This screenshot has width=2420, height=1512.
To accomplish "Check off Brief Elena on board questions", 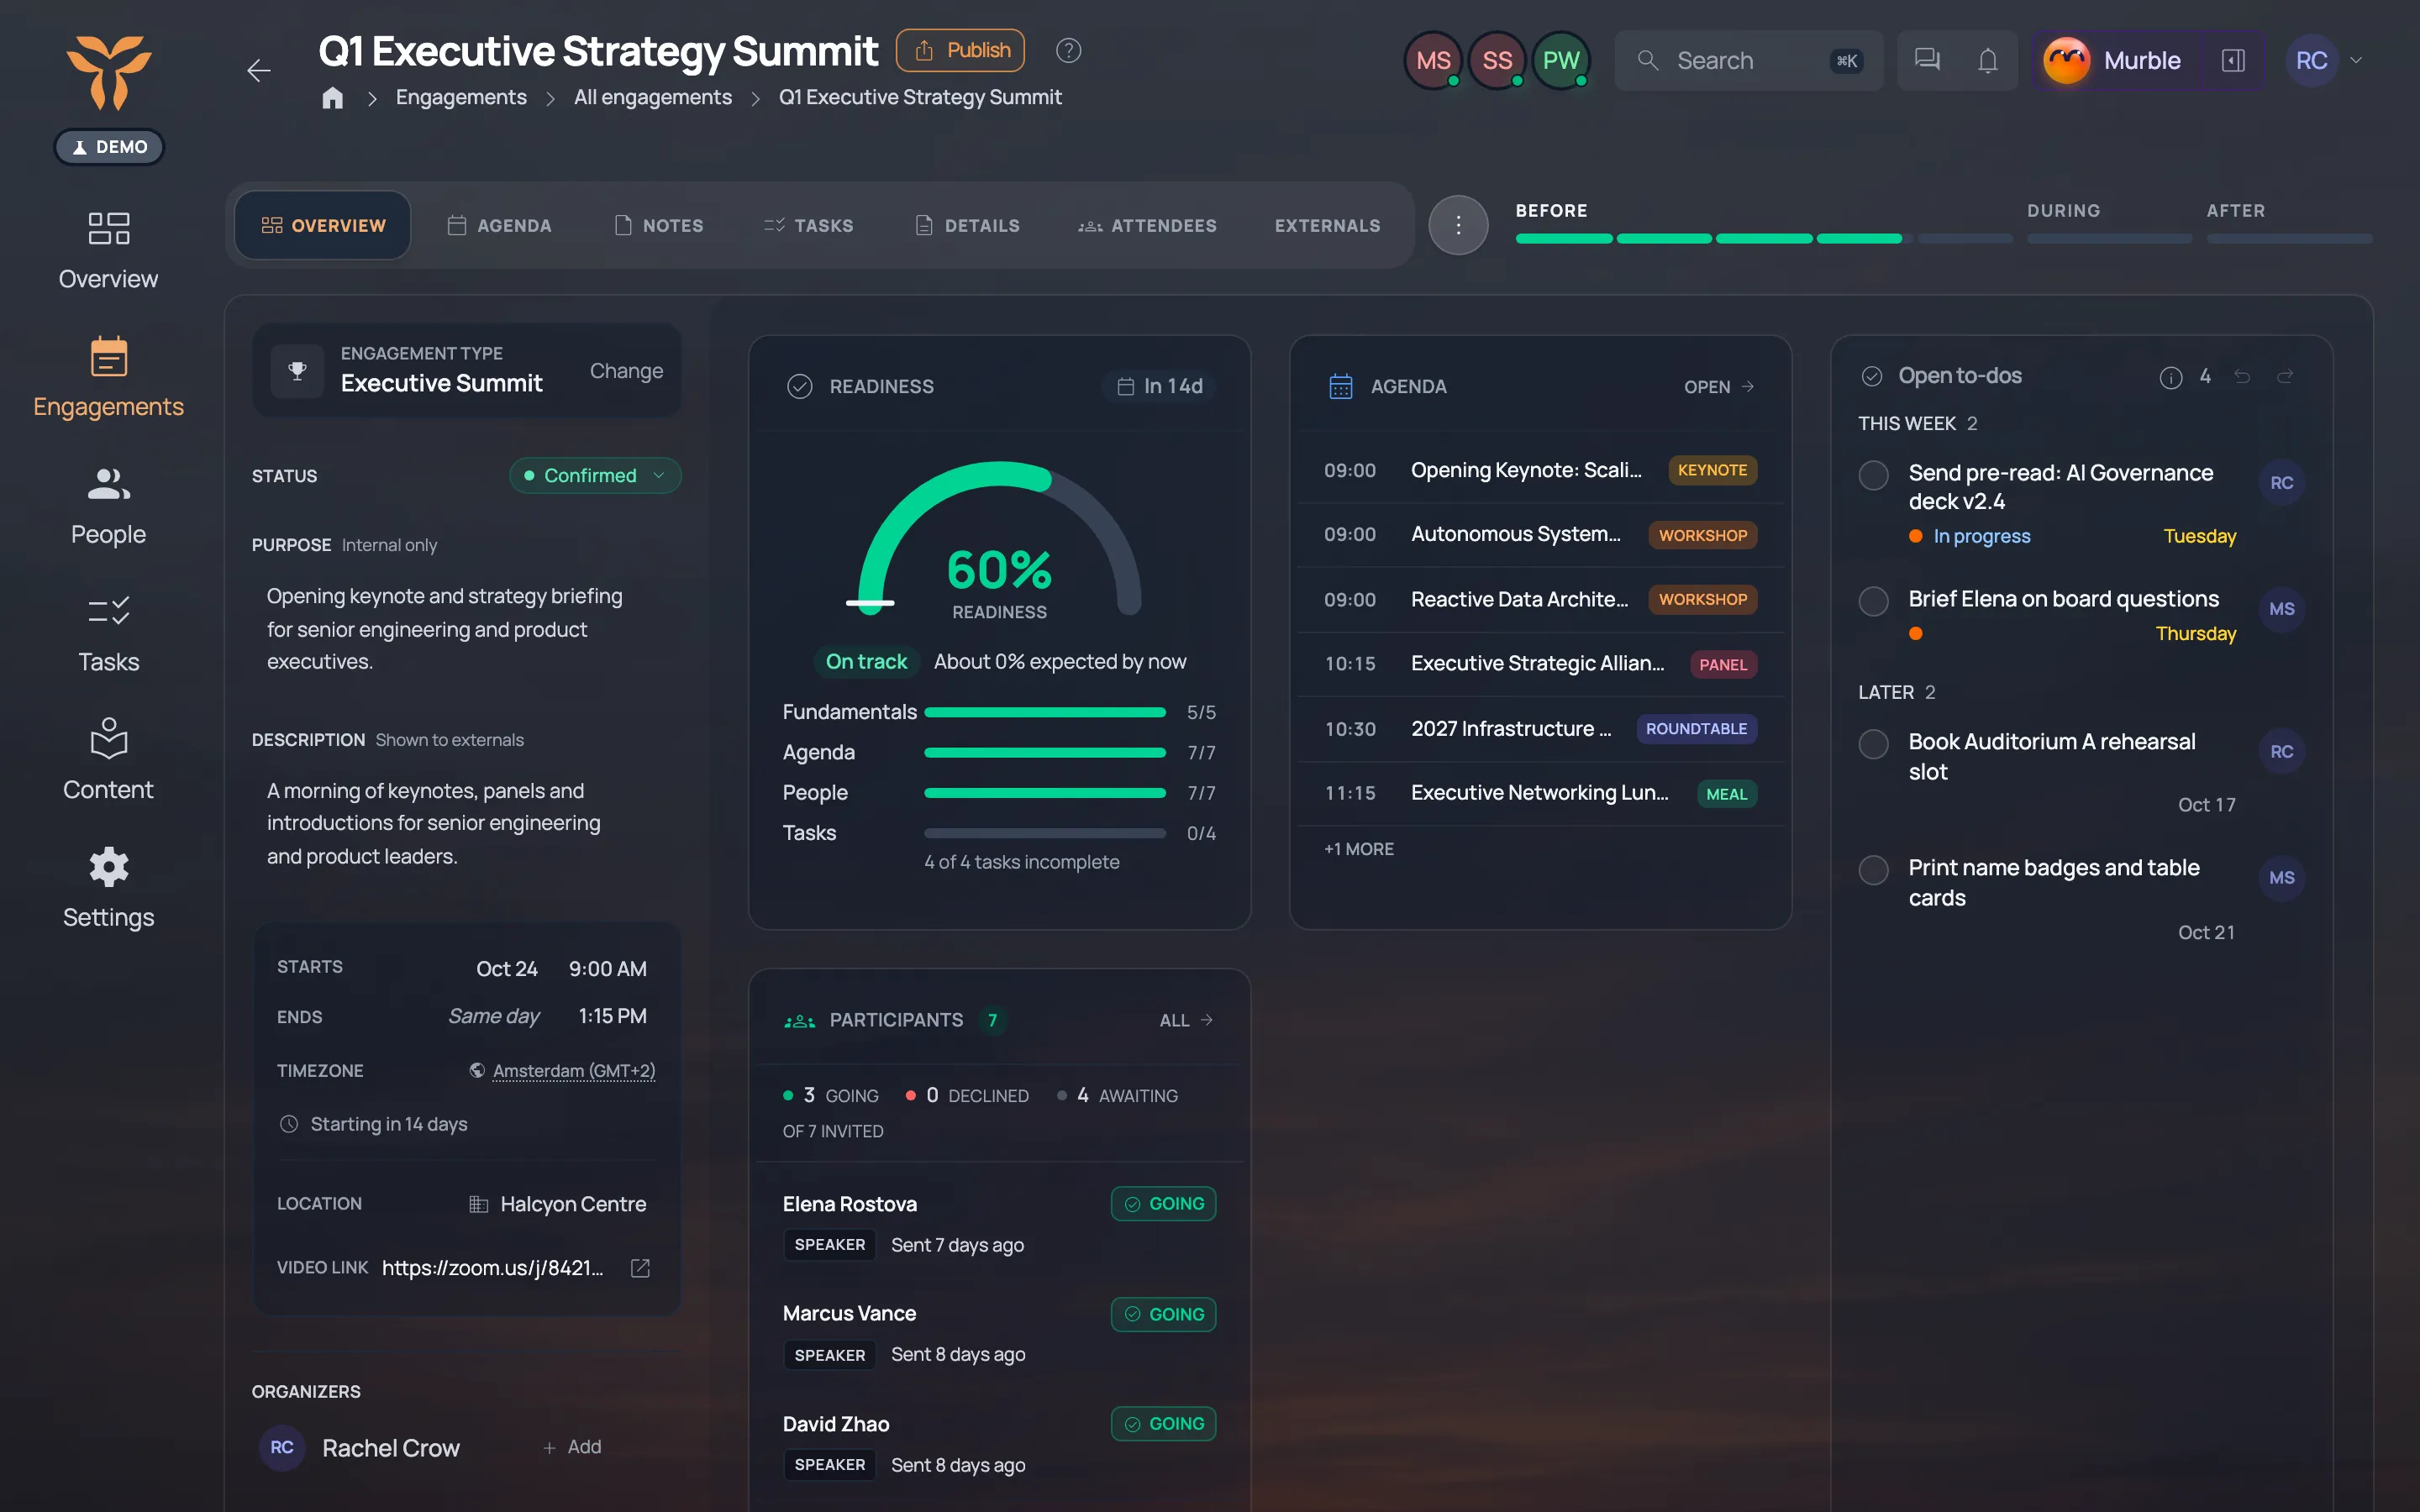I will click(1873, 601).
